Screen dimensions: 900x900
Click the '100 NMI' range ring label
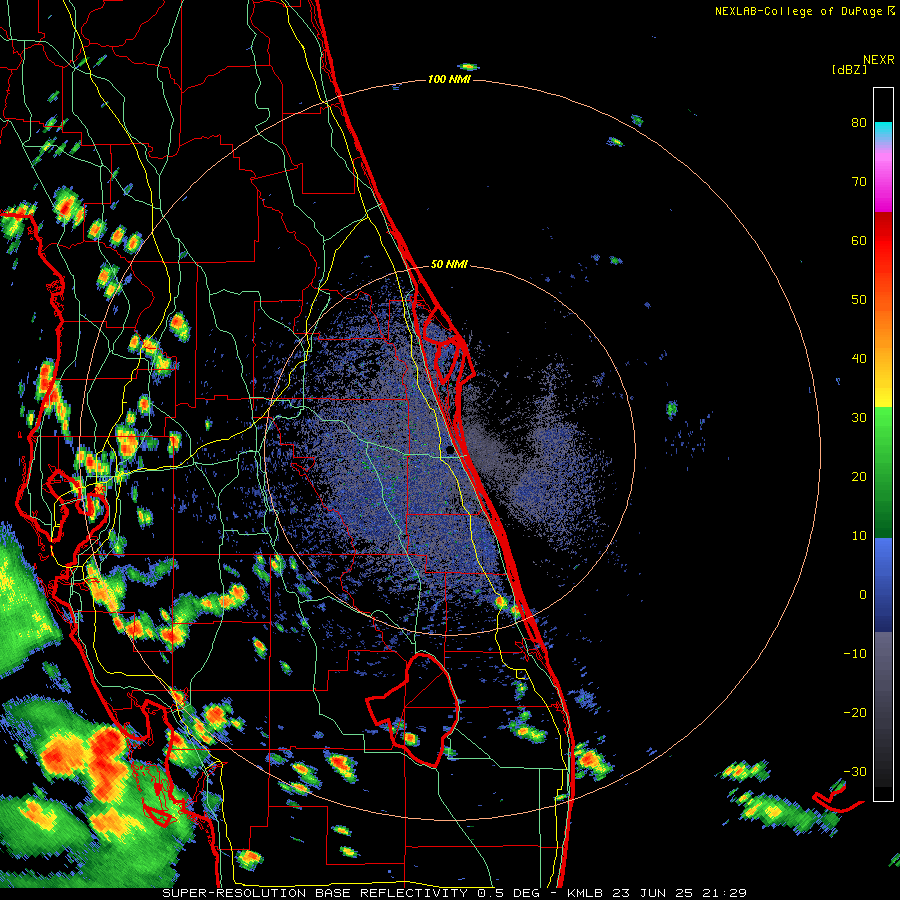pos(449,79)
